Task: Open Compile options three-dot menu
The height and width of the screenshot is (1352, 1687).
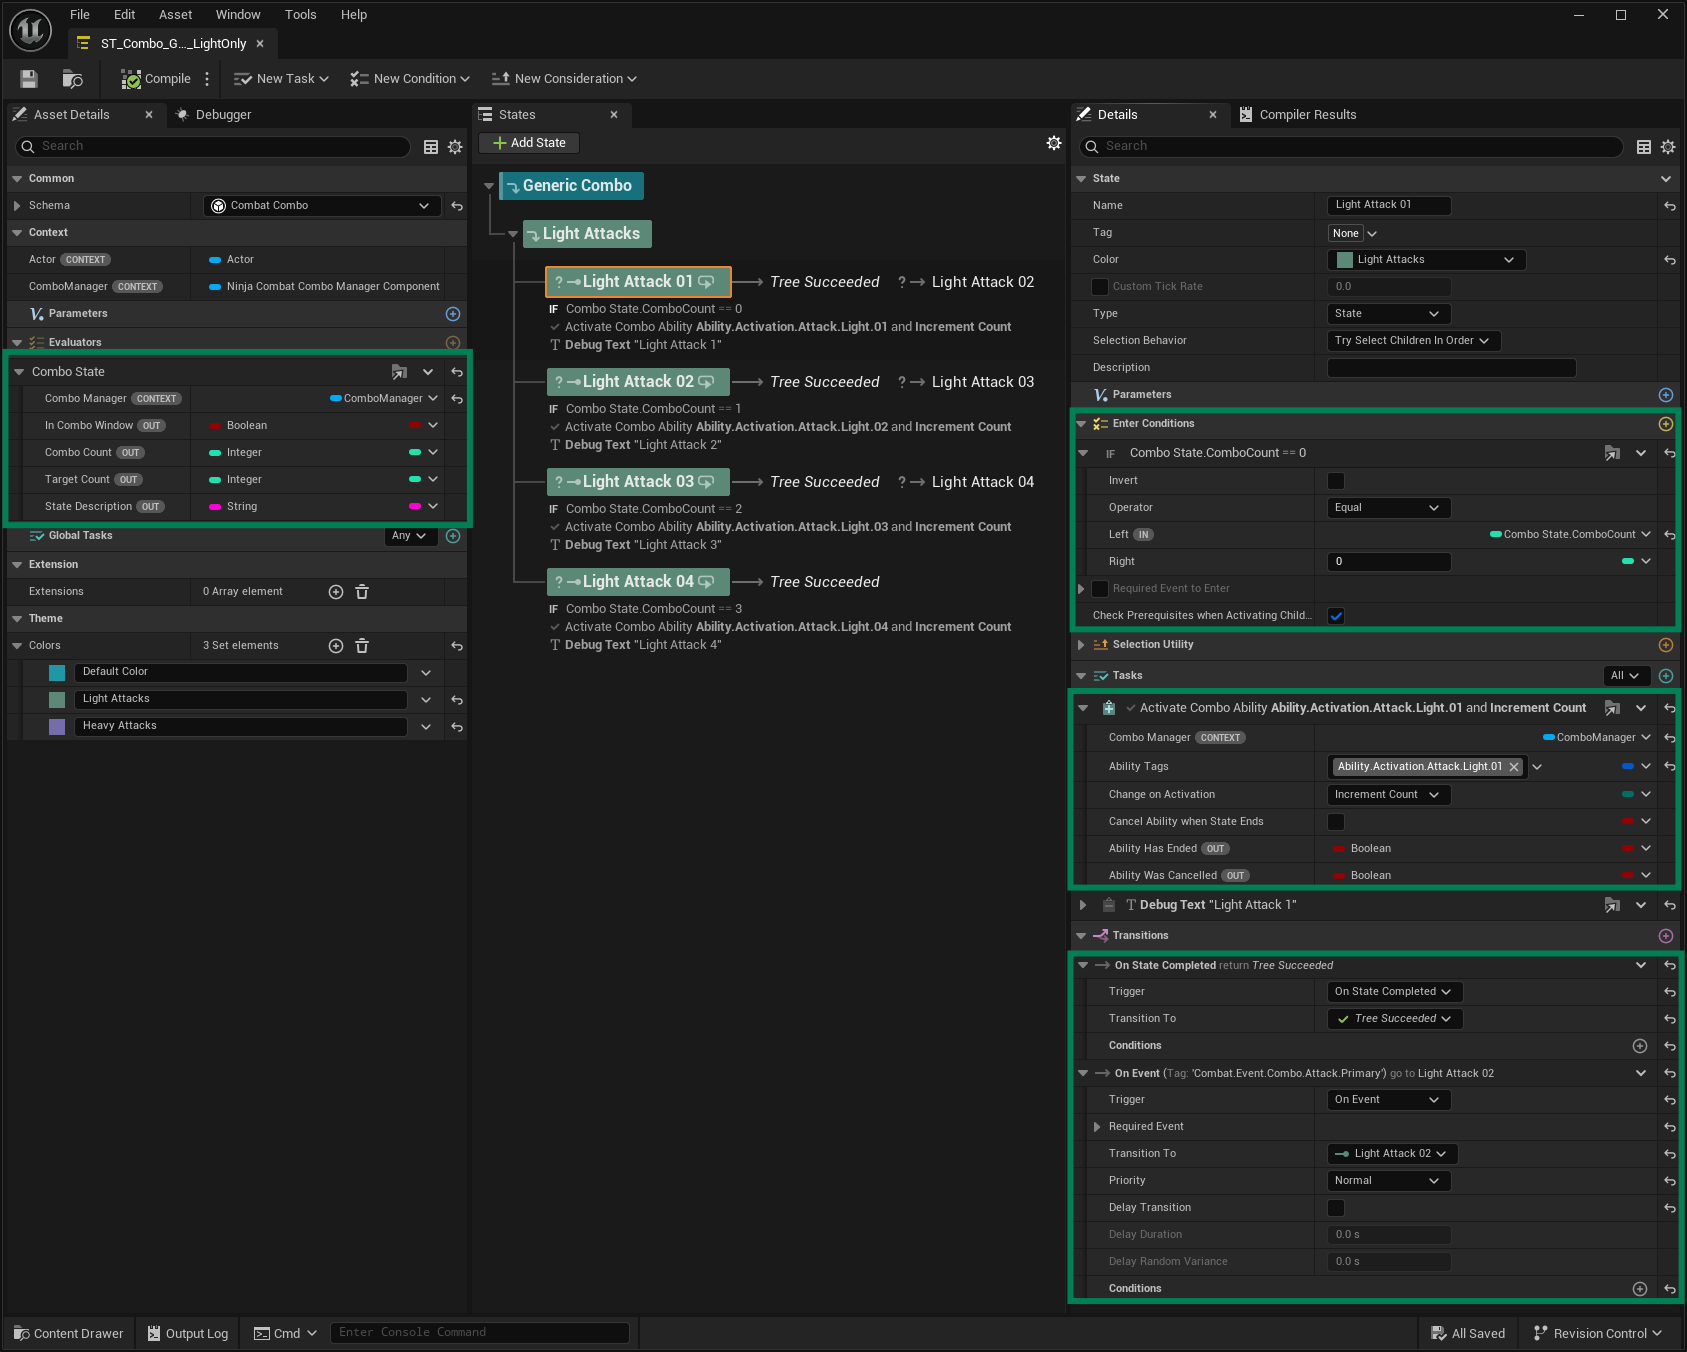Action: click(x=207, y=79)
